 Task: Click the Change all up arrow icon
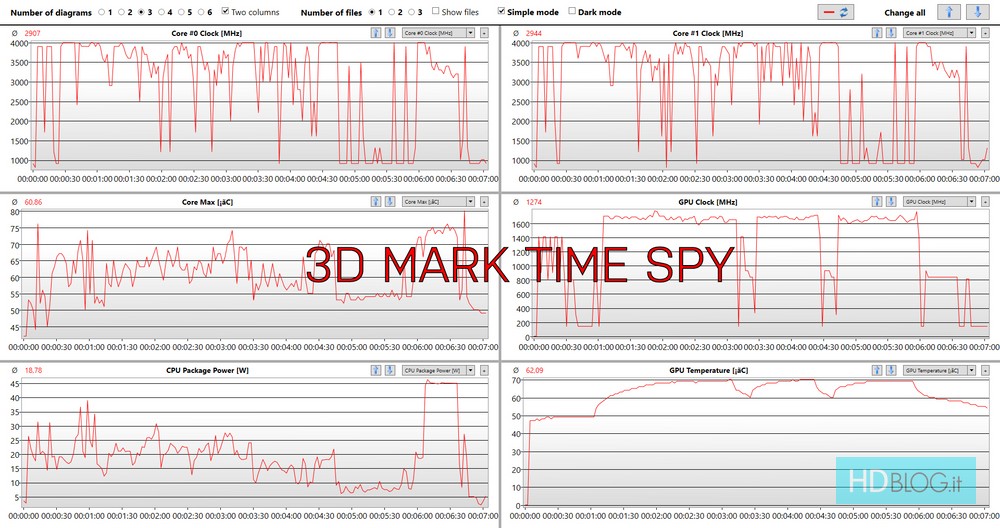pos(950,12)
